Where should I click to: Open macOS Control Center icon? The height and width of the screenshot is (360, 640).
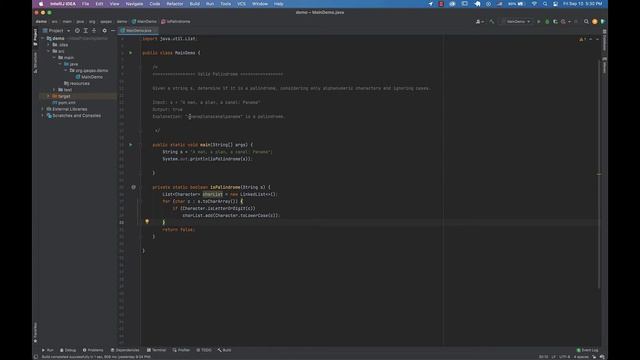coord(556,4)
